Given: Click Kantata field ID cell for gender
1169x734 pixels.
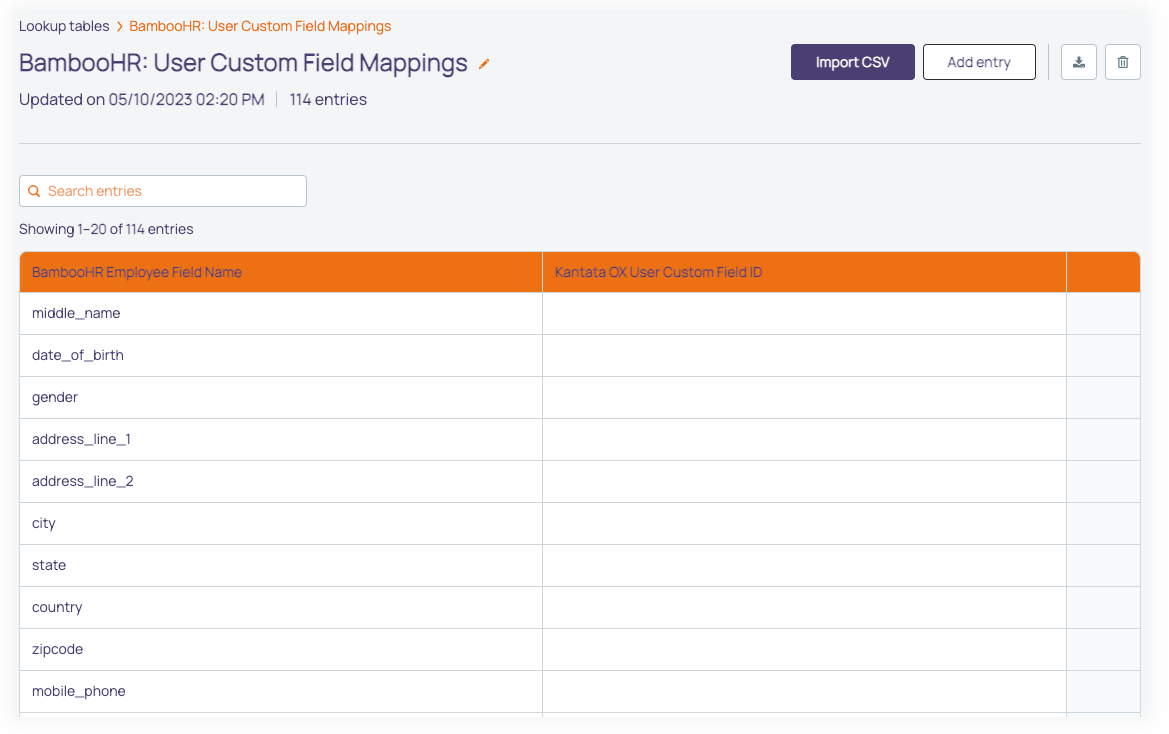Looking at the screenshot, I should pyautogui.click(x=804, y=397).
